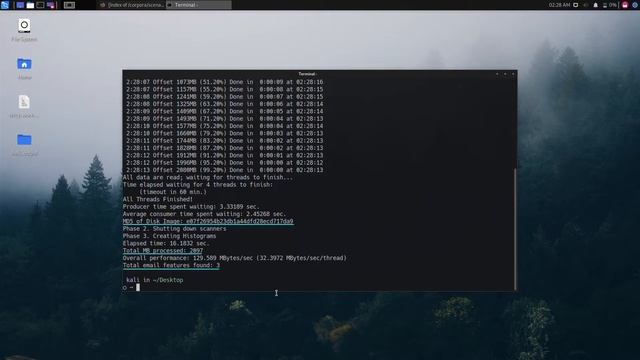Click MD5 of Disk Image line
The width and height of the screenshot is (640, 360).
(x=208, y=221)
